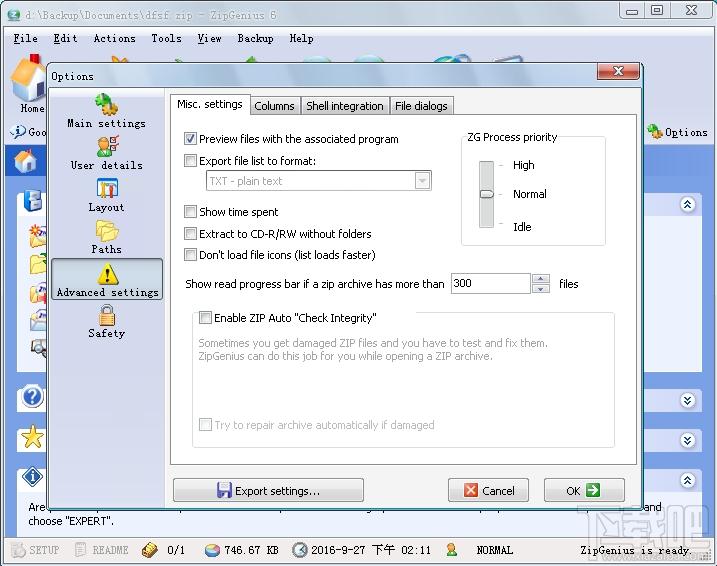This screenshot has width=717, height=566.
Task: Open Layout settings category
Action: coord(107,195)
